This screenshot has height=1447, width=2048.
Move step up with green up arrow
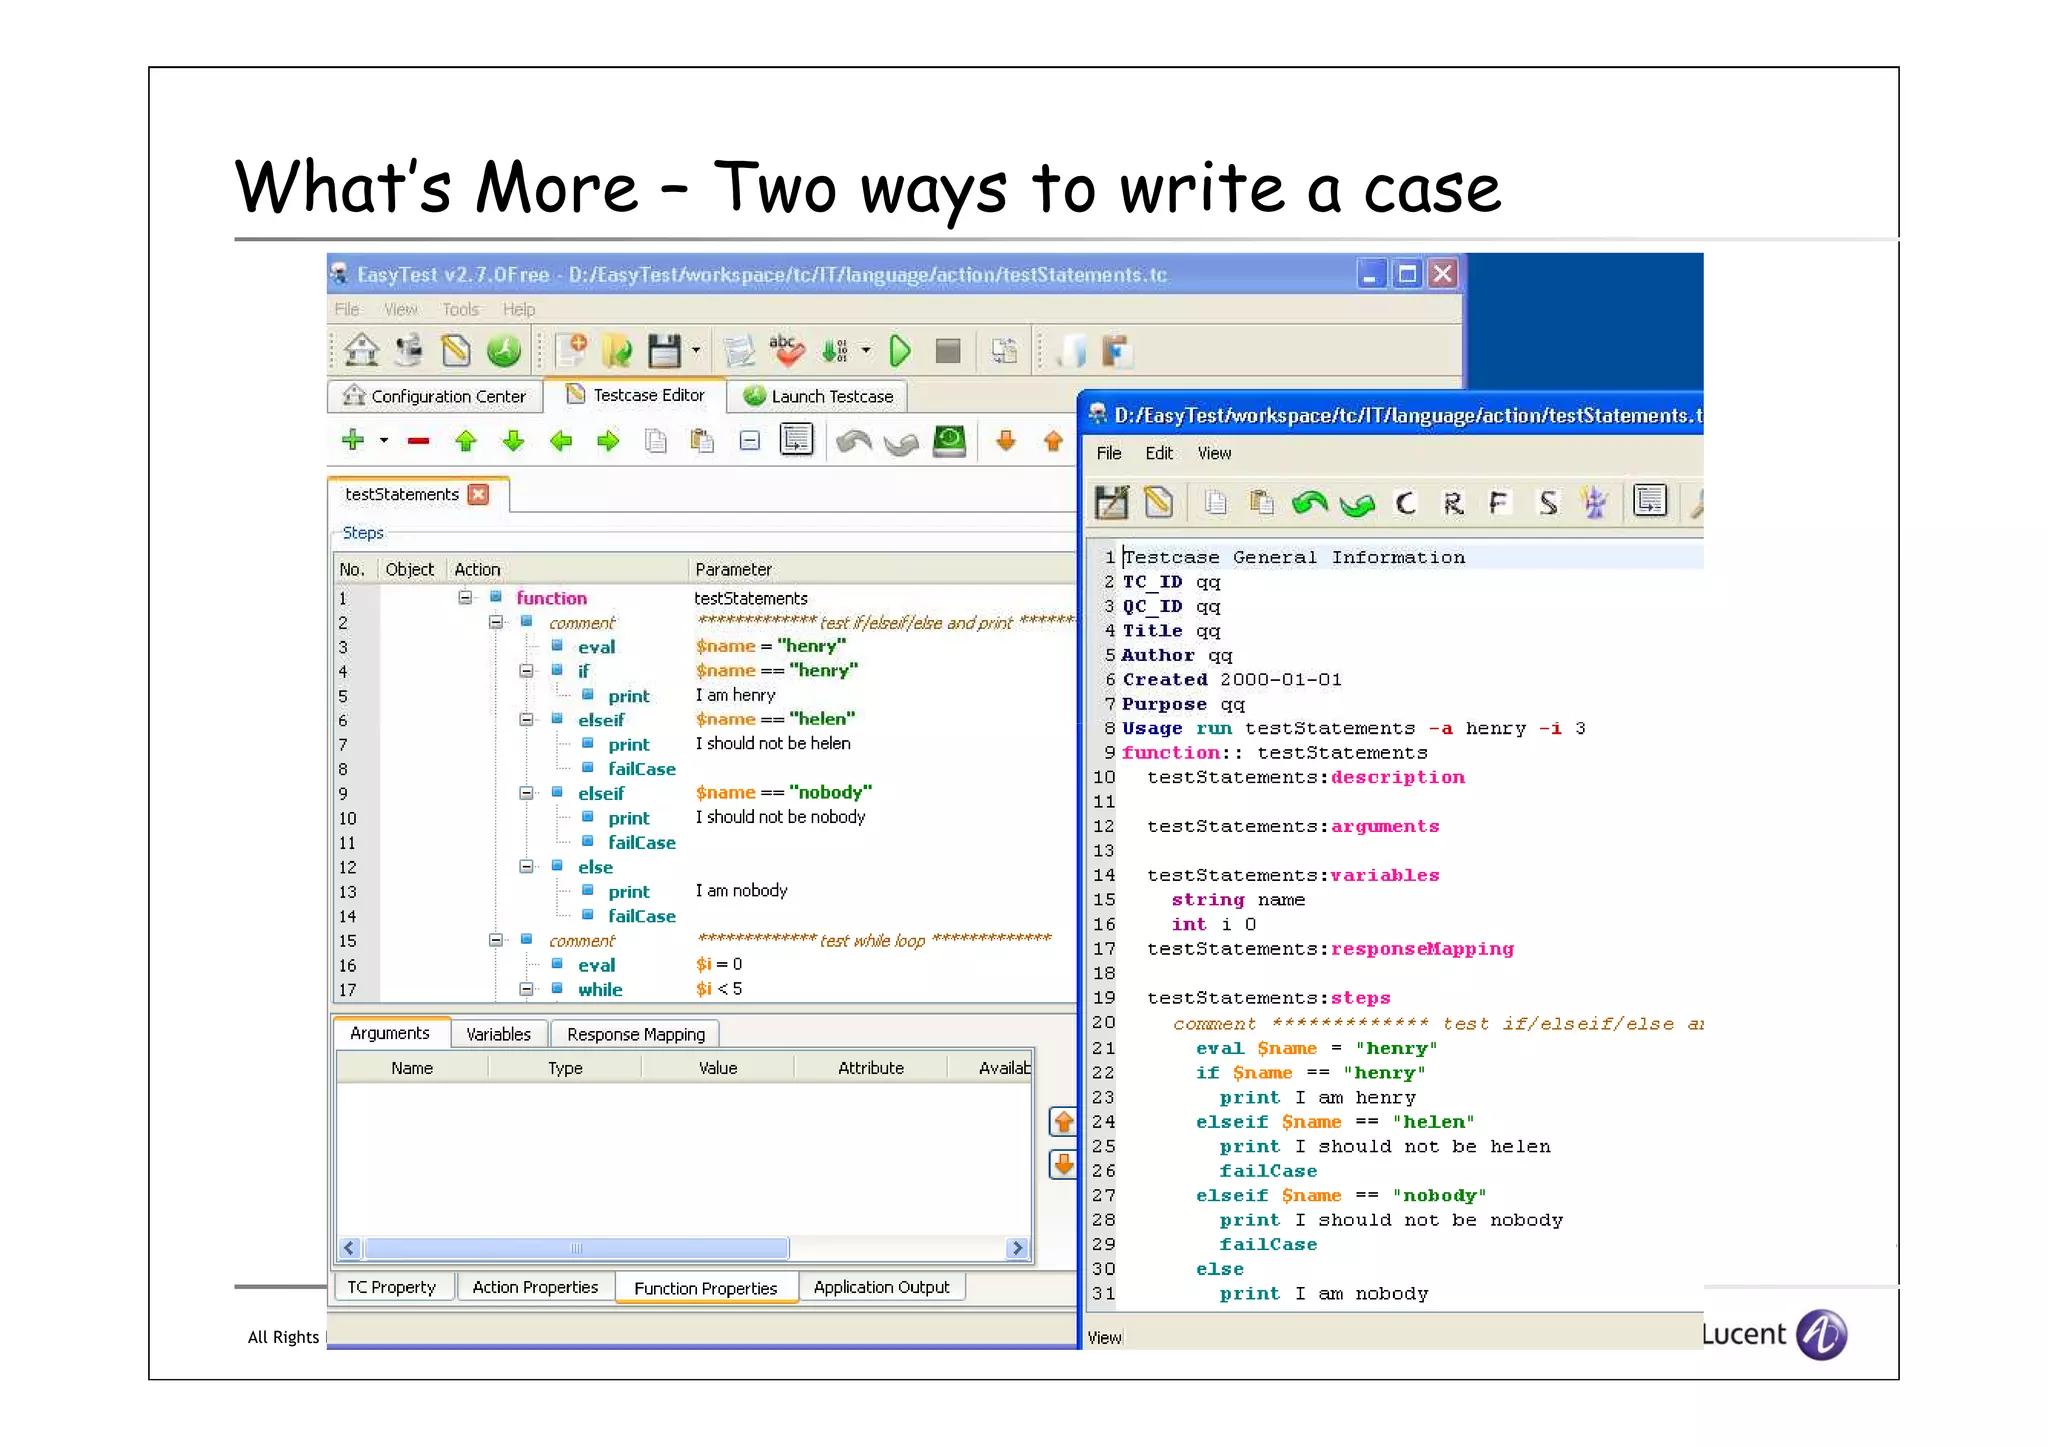(466, 441)
